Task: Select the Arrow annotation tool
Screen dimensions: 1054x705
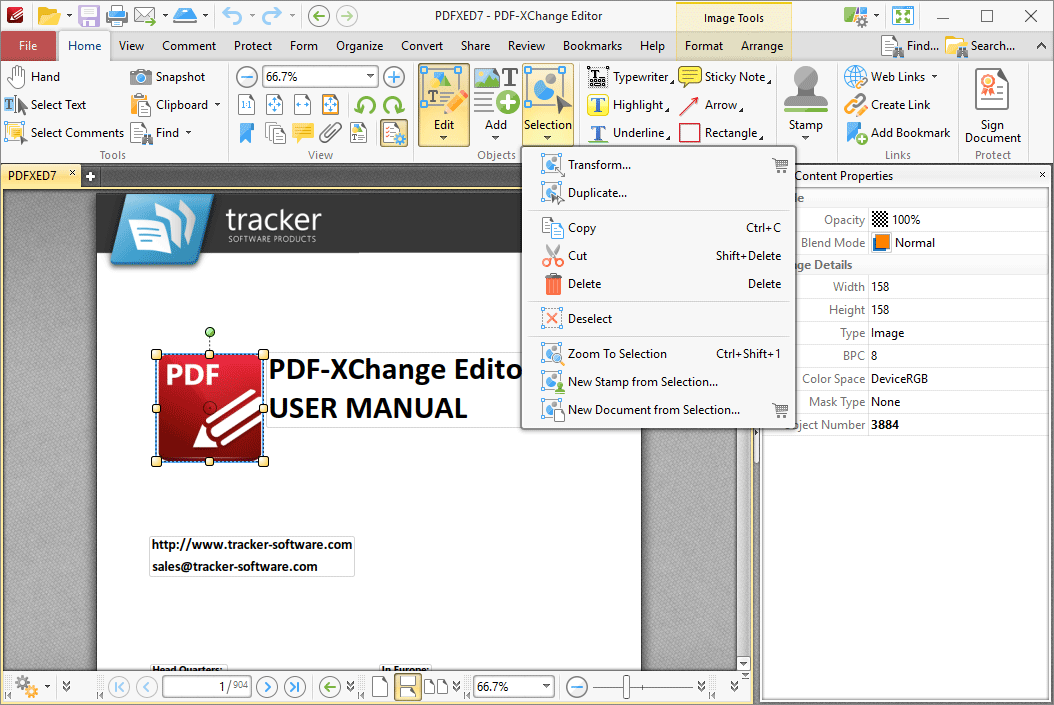Action: pyautogui.click(x=715, y=104)
